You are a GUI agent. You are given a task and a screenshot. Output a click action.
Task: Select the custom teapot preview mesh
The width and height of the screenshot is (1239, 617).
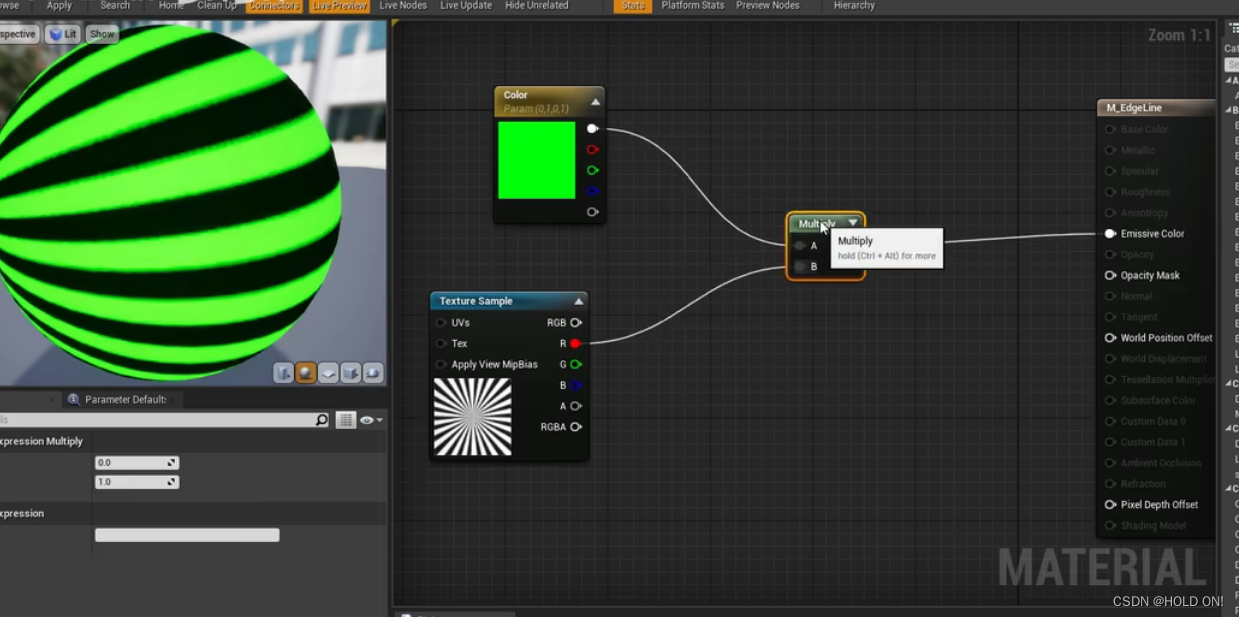tap(371, 372)
